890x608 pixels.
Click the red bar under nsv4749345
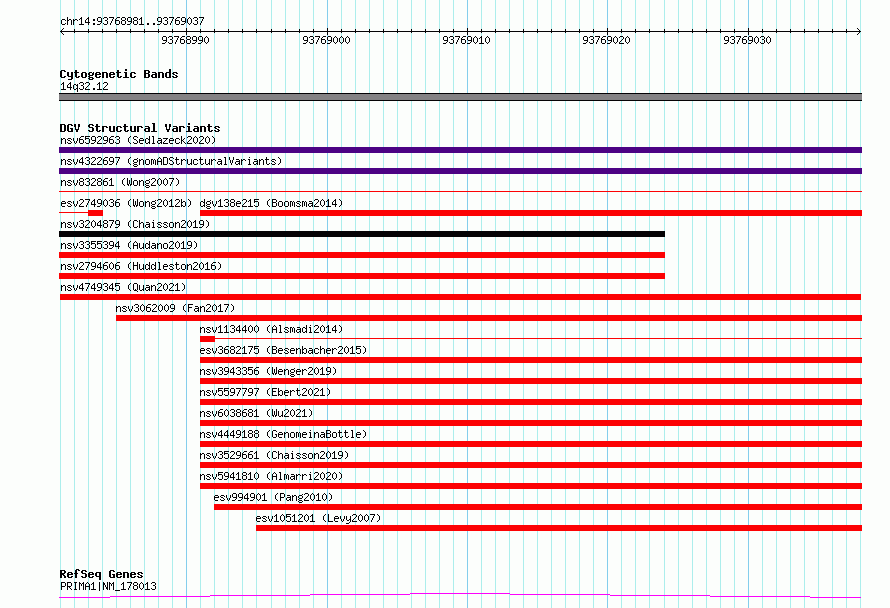click(x=460, y=297)
